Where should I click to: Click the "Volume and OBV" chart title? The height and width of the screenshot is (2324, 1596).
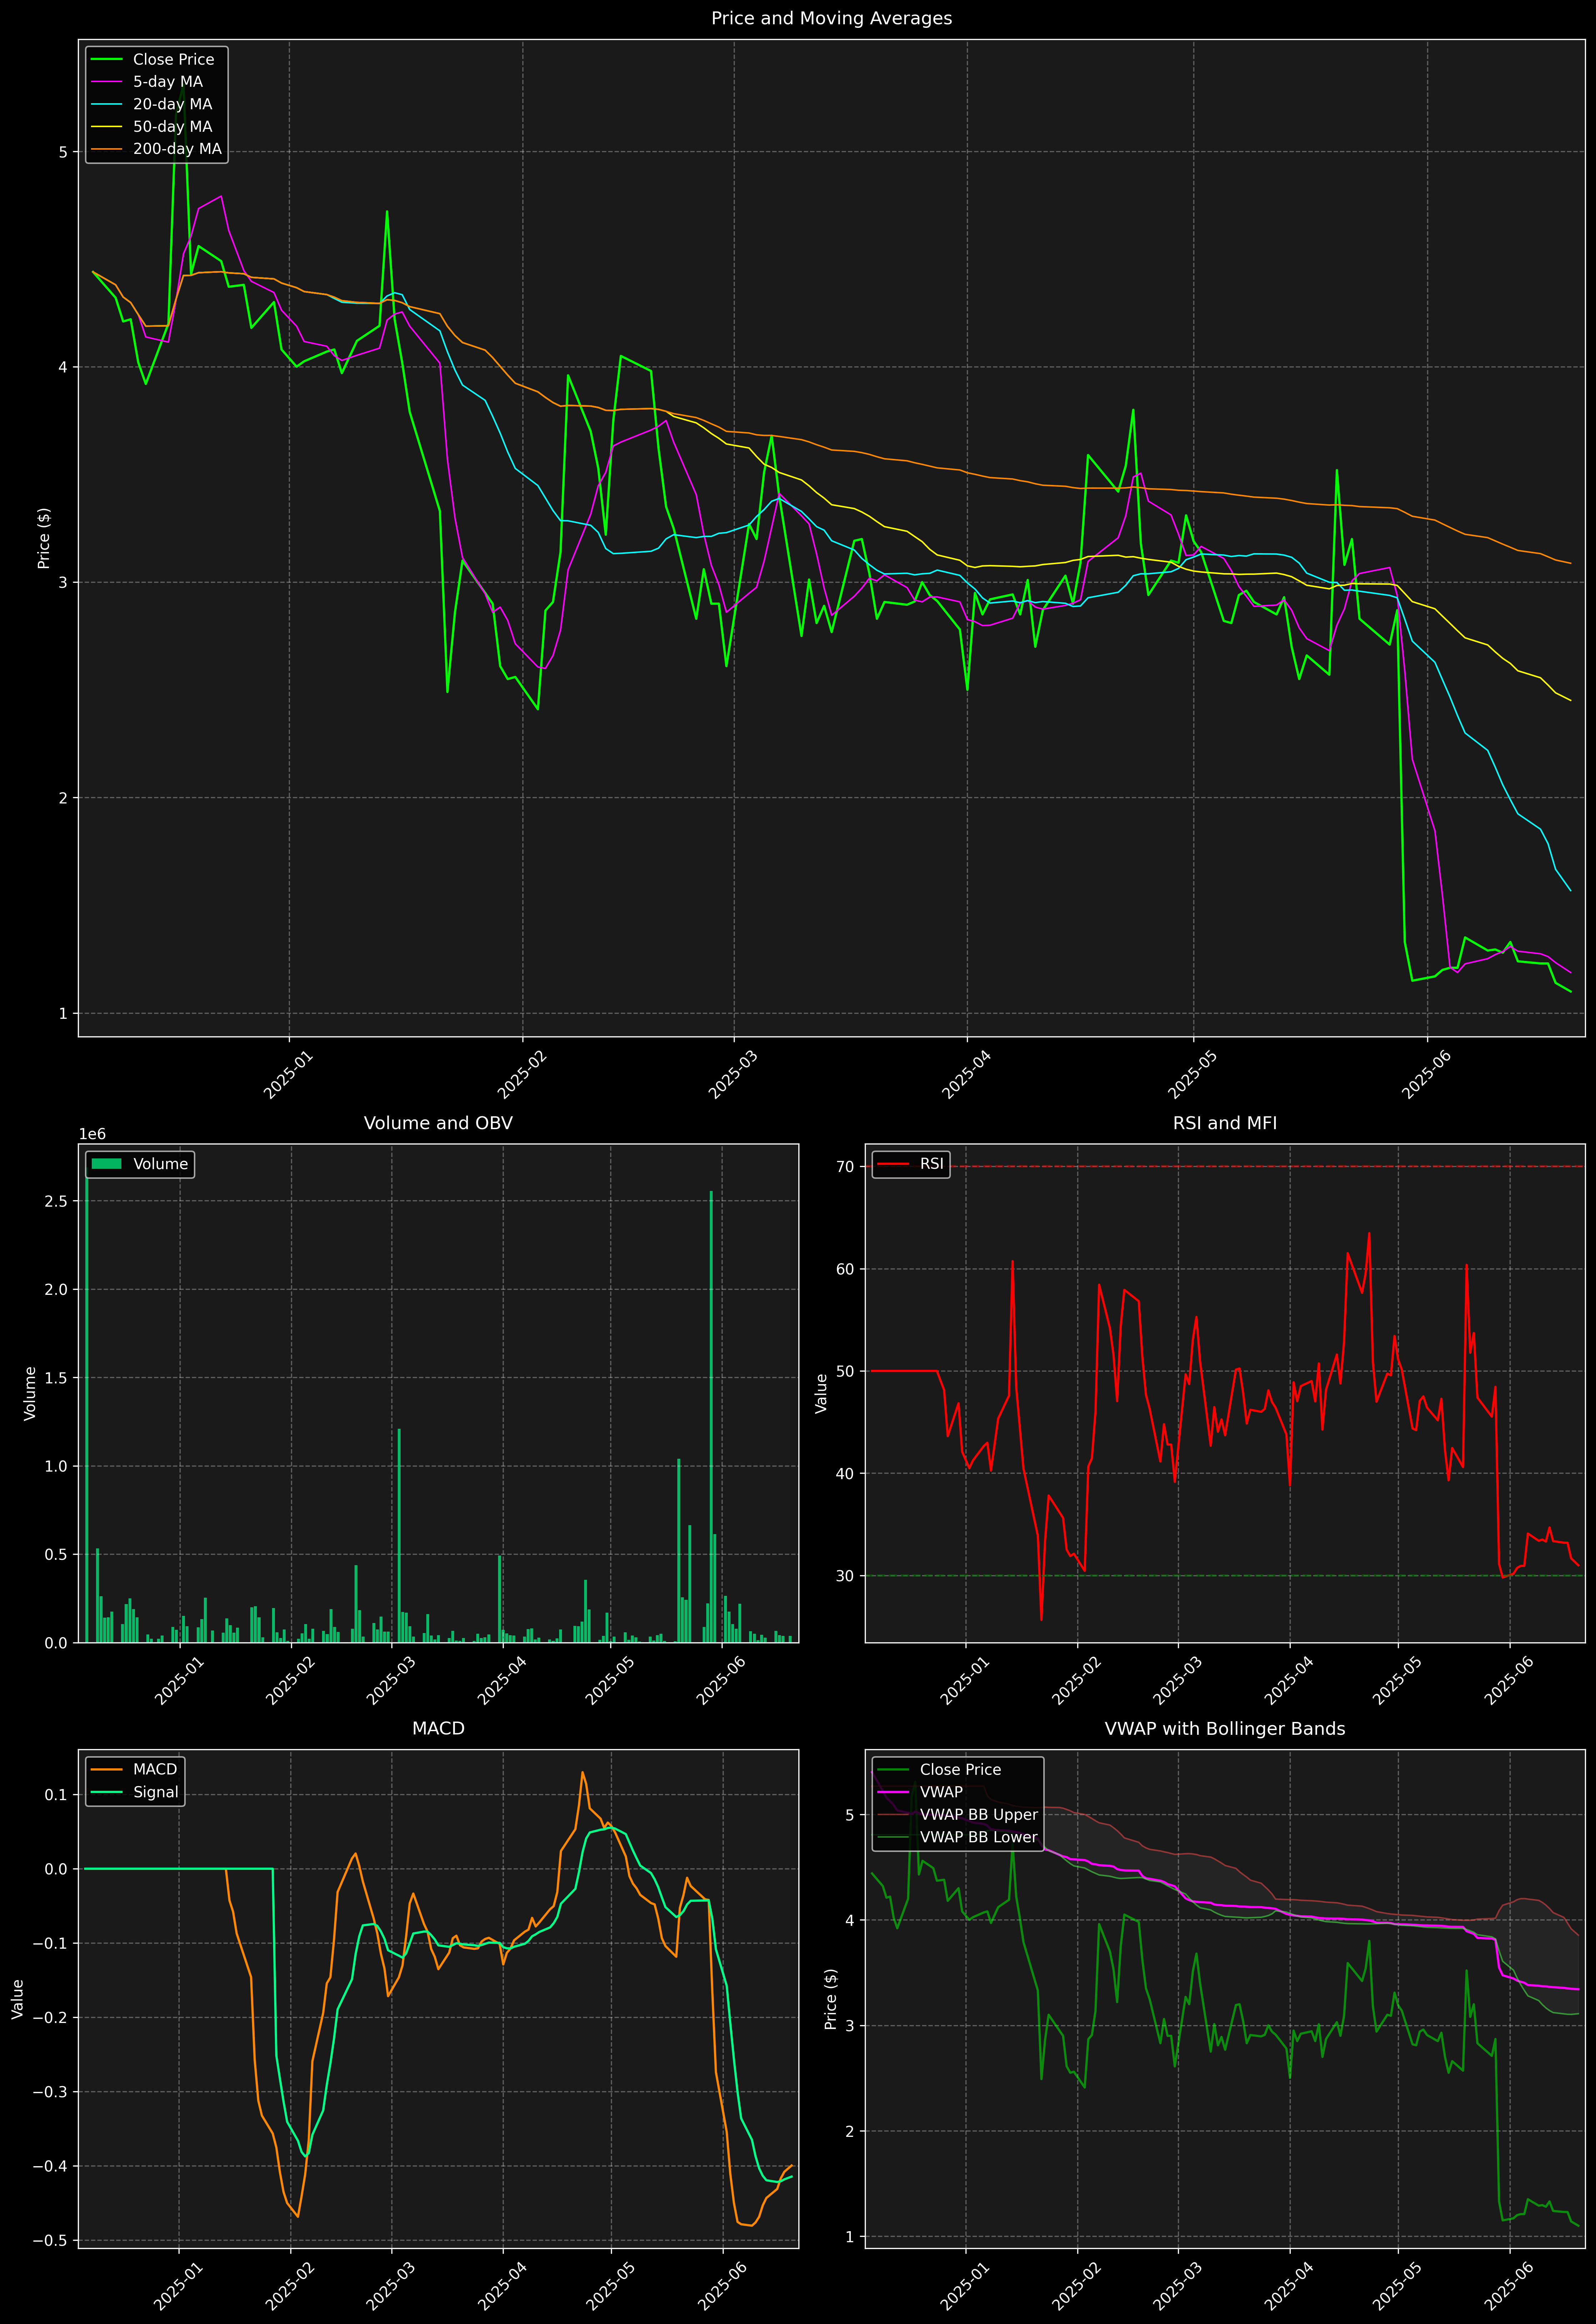438,1123
